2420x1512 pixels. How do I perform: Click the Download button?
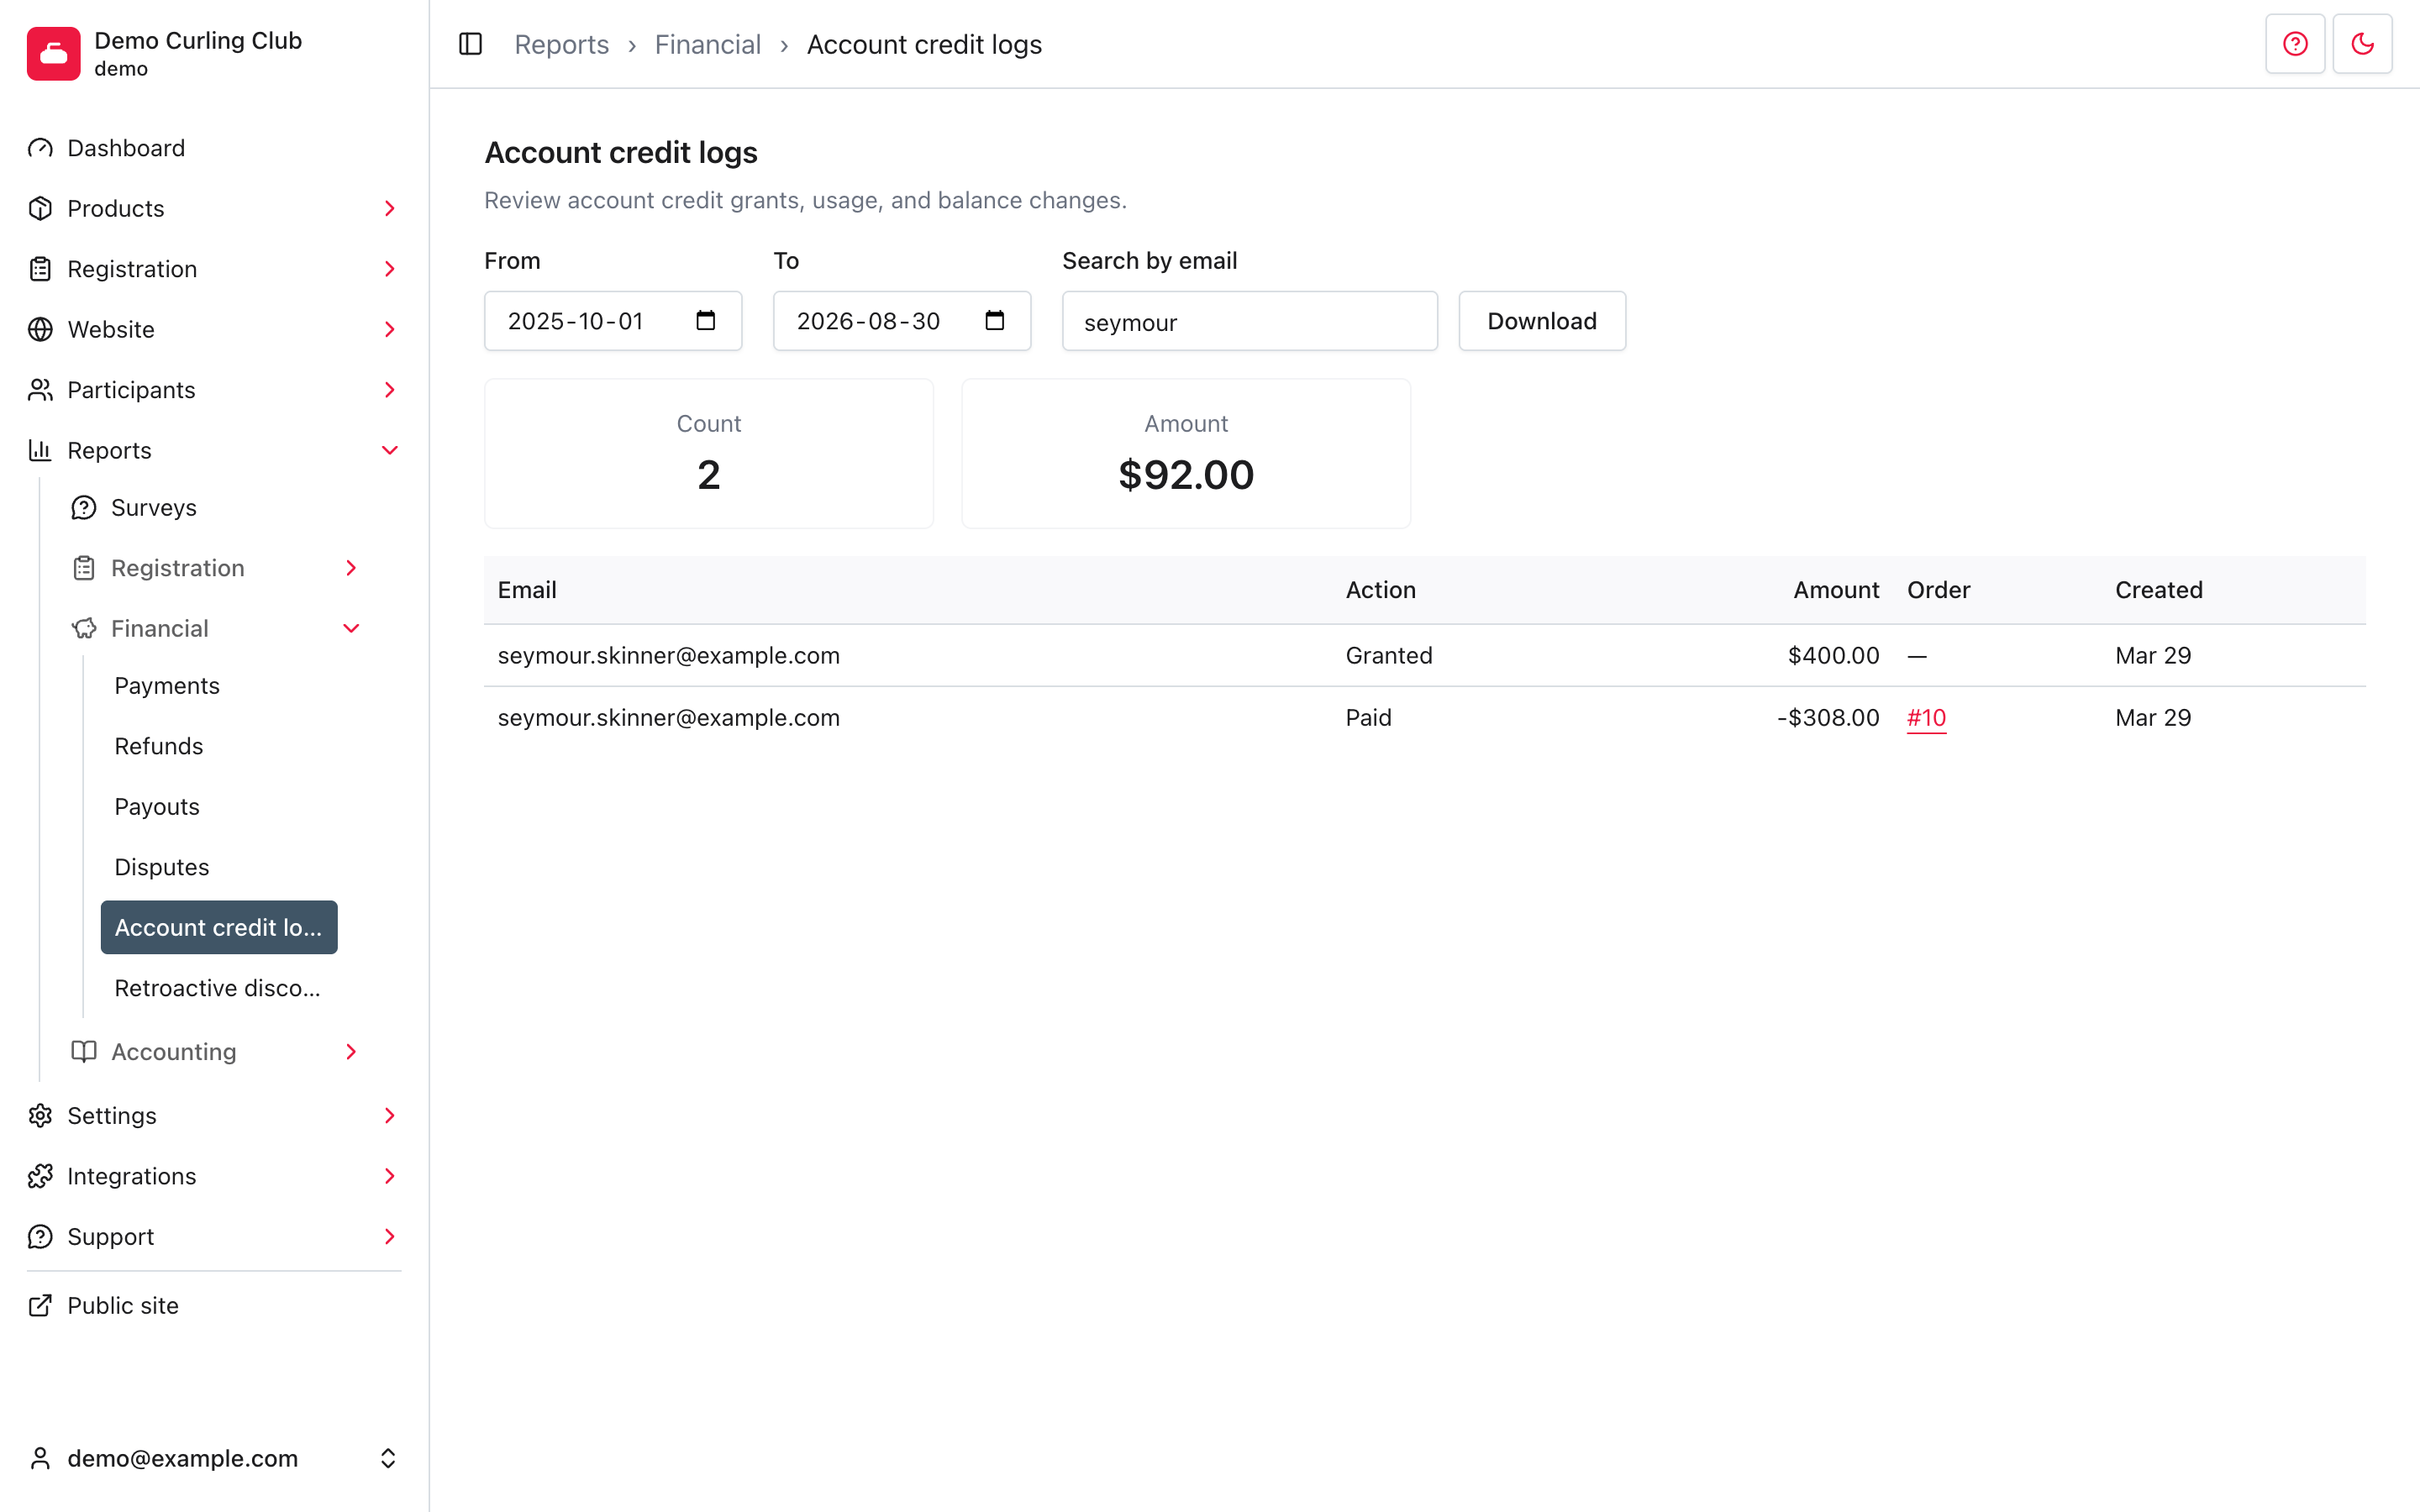pos(1542,321)
